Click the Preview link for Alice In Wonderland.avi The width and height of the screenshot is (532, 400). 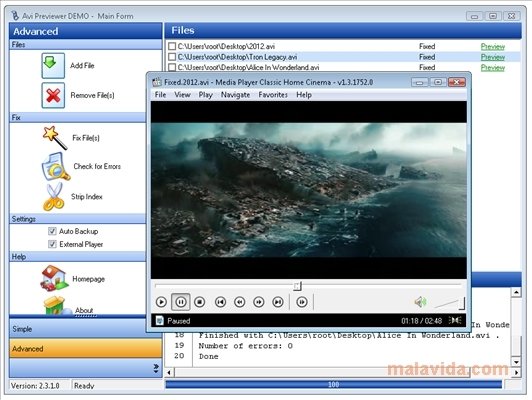(493, 68)
